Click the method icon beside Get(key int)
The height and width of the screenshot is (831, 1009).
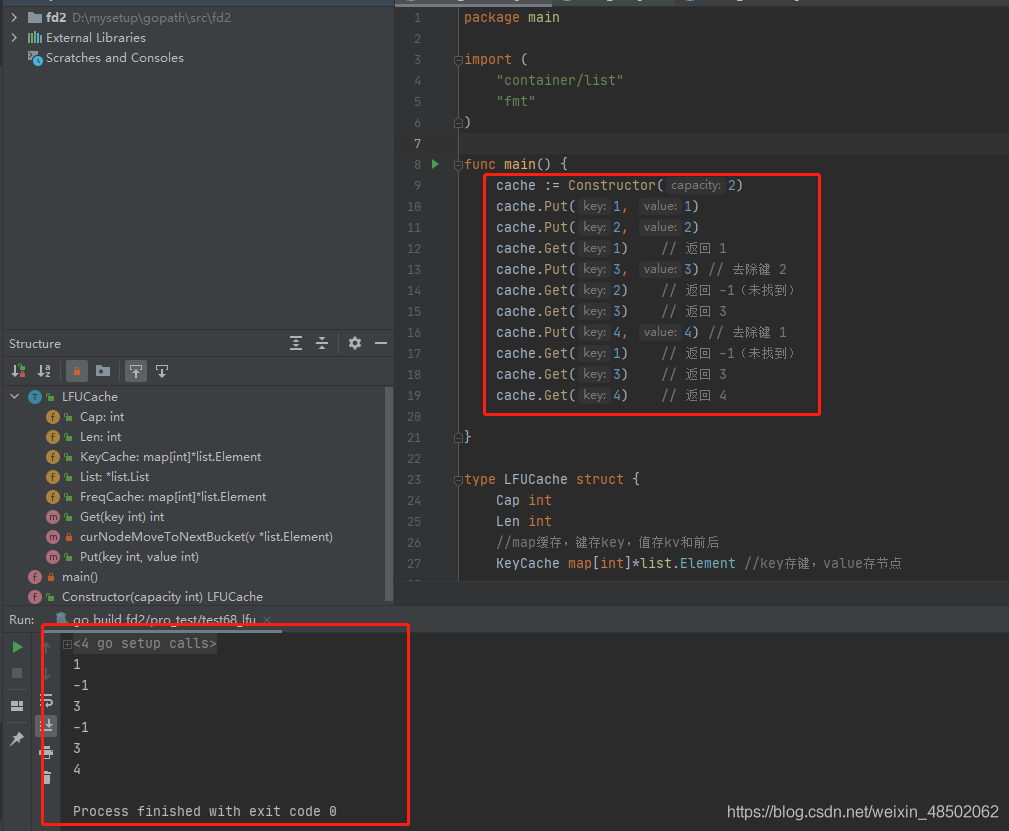(53, 516)
